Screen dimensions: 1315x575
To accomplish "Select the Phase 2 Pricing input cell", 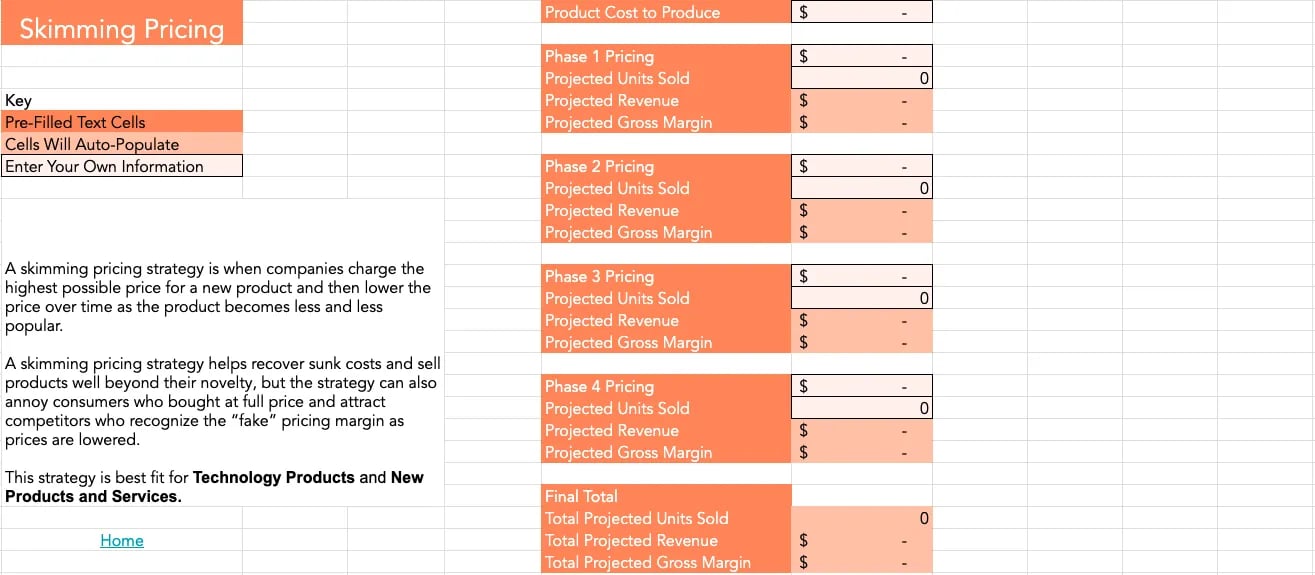I will 861,166.
